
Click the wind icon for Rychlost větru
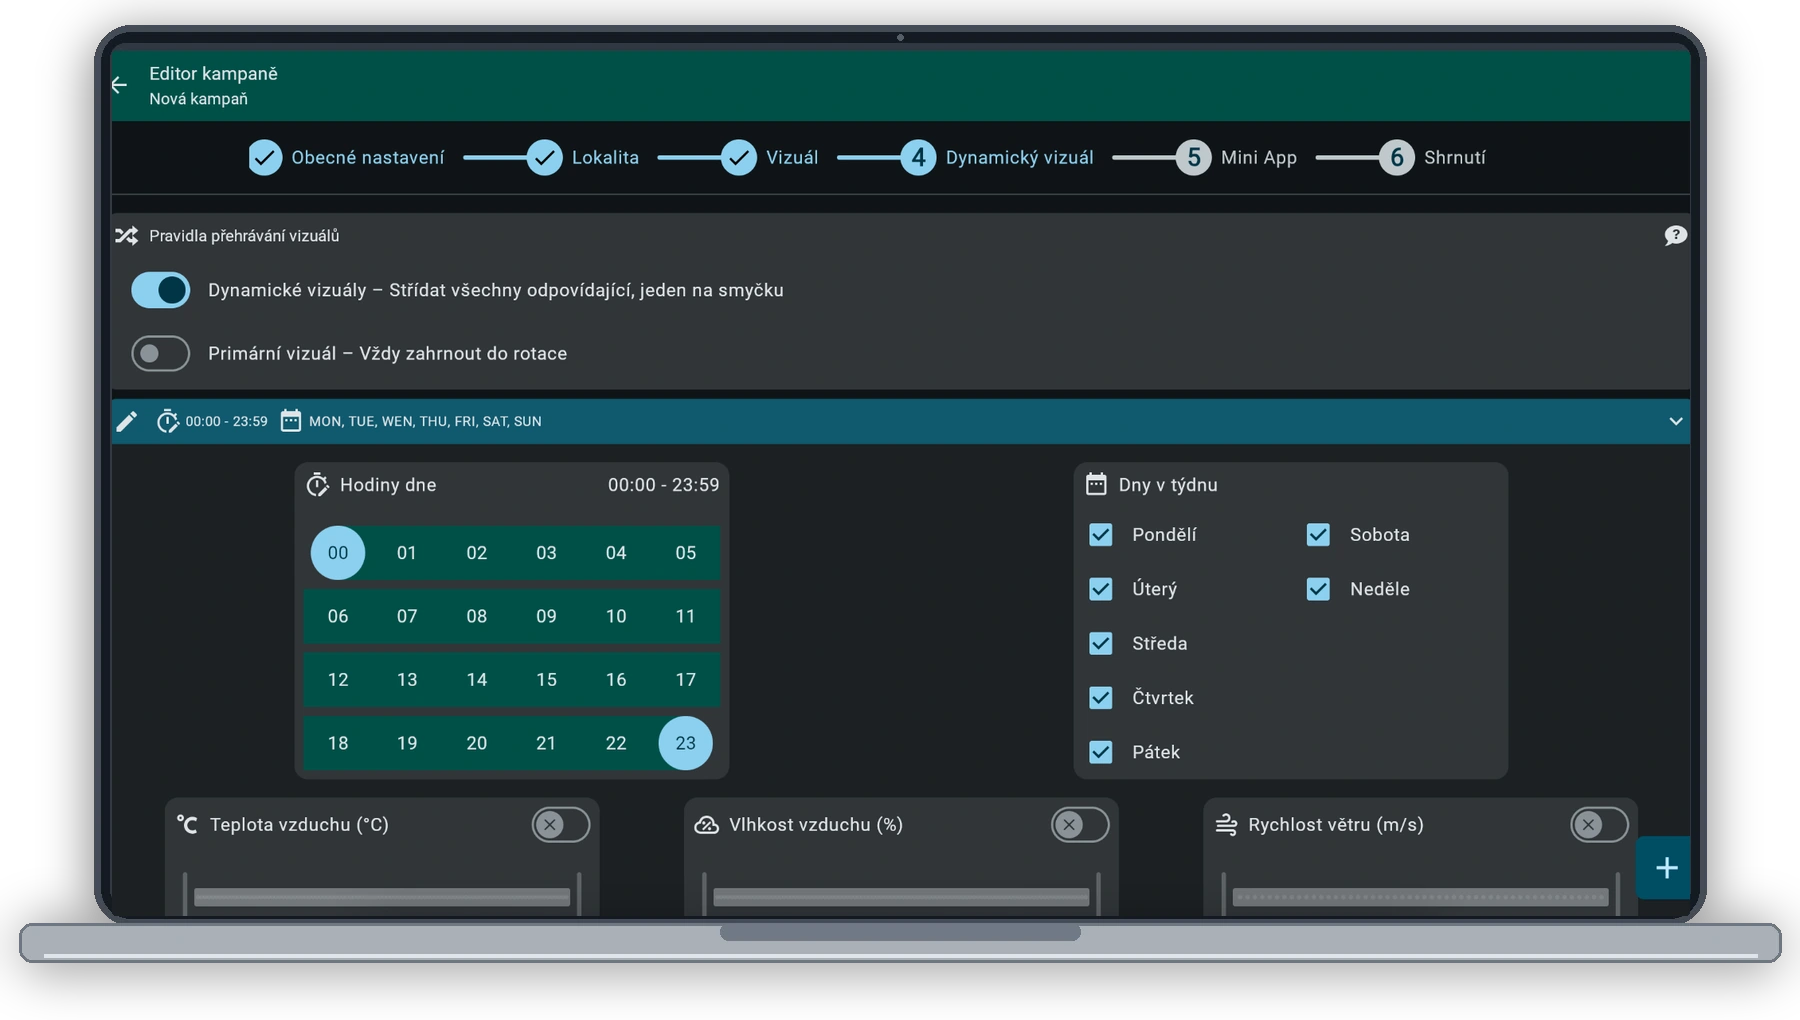pyautogui.click(x=1226, y=825)
